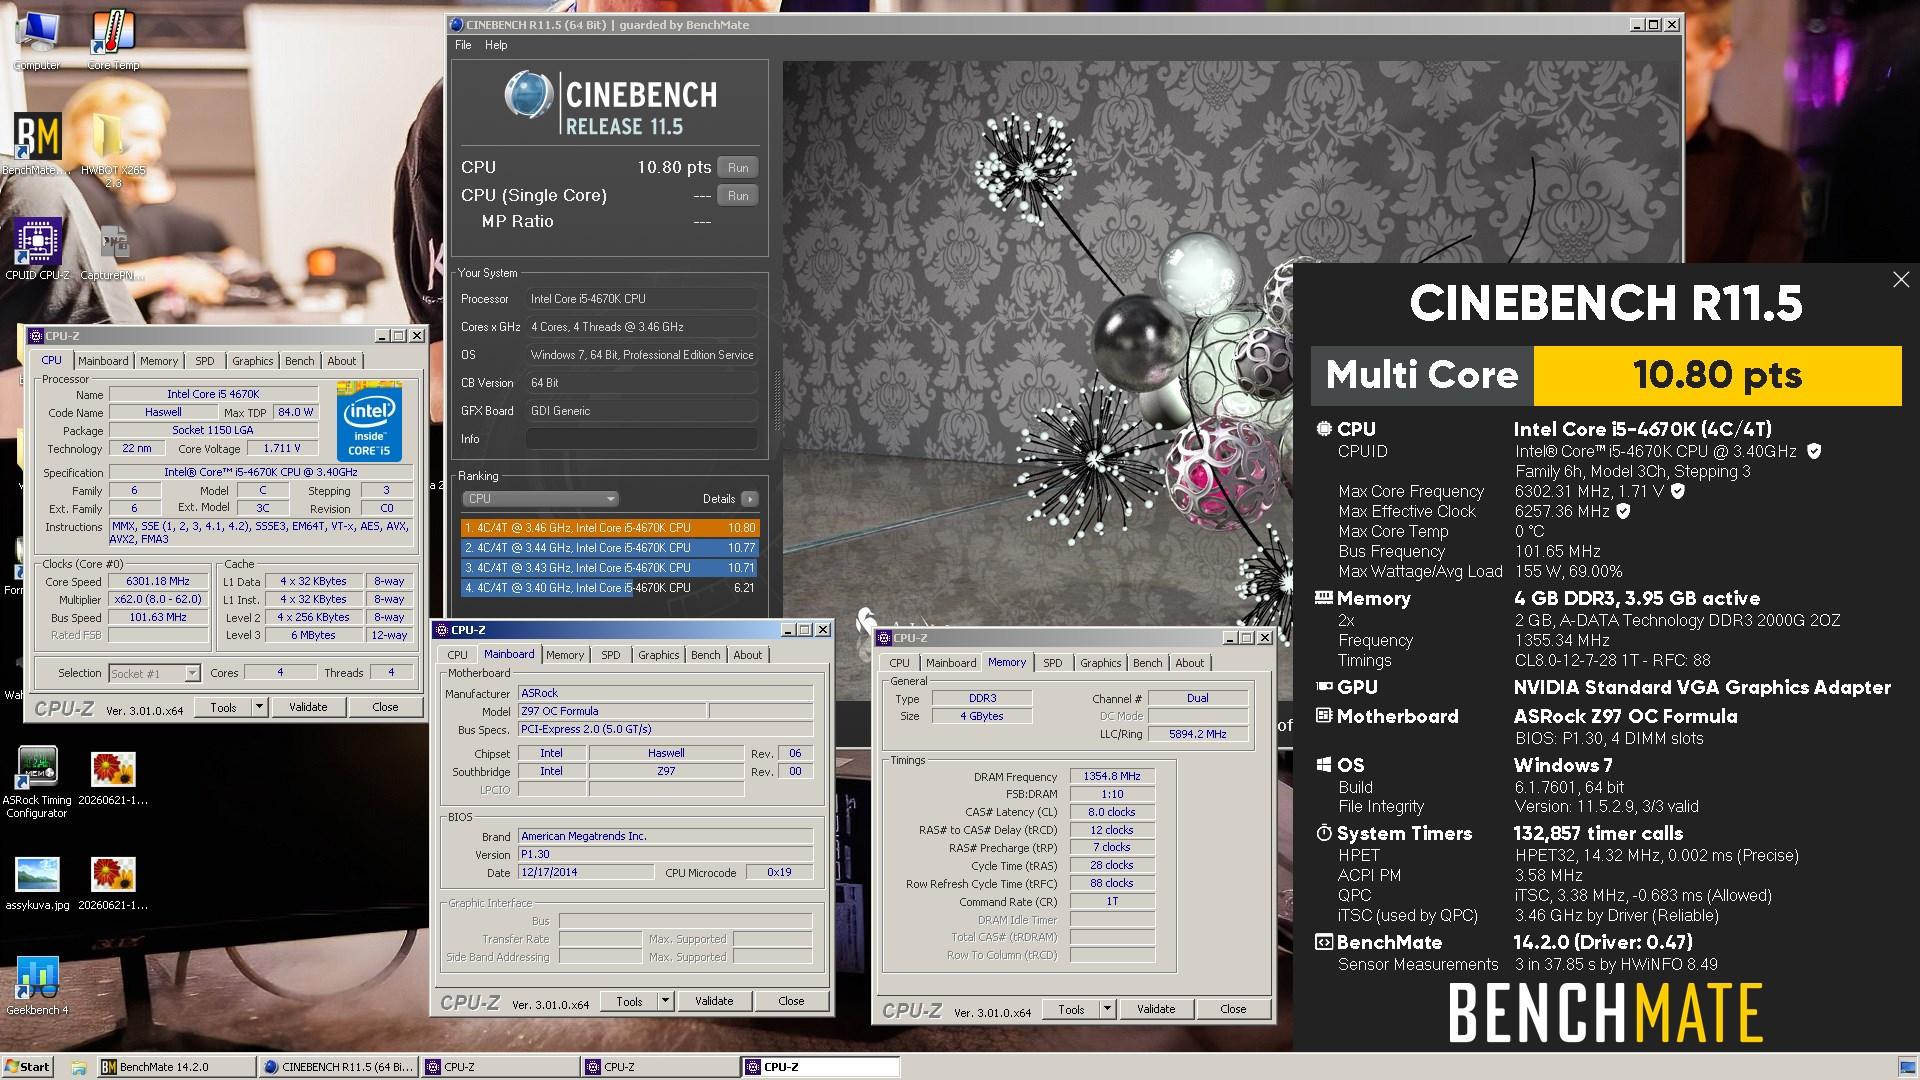Open the lower 20260621-1... flower image file
Viewport: 1920px width, 1080px height.
click(113, 883)
